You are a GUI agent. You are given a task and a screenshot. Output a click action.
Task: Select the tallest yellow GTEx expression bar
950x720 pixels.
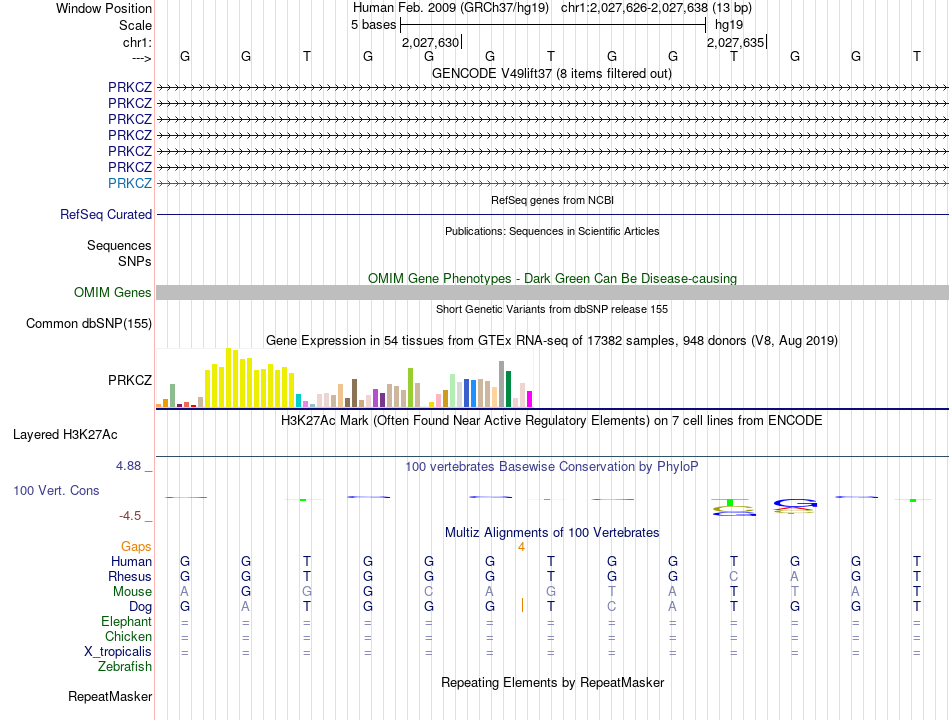point(228,378)
